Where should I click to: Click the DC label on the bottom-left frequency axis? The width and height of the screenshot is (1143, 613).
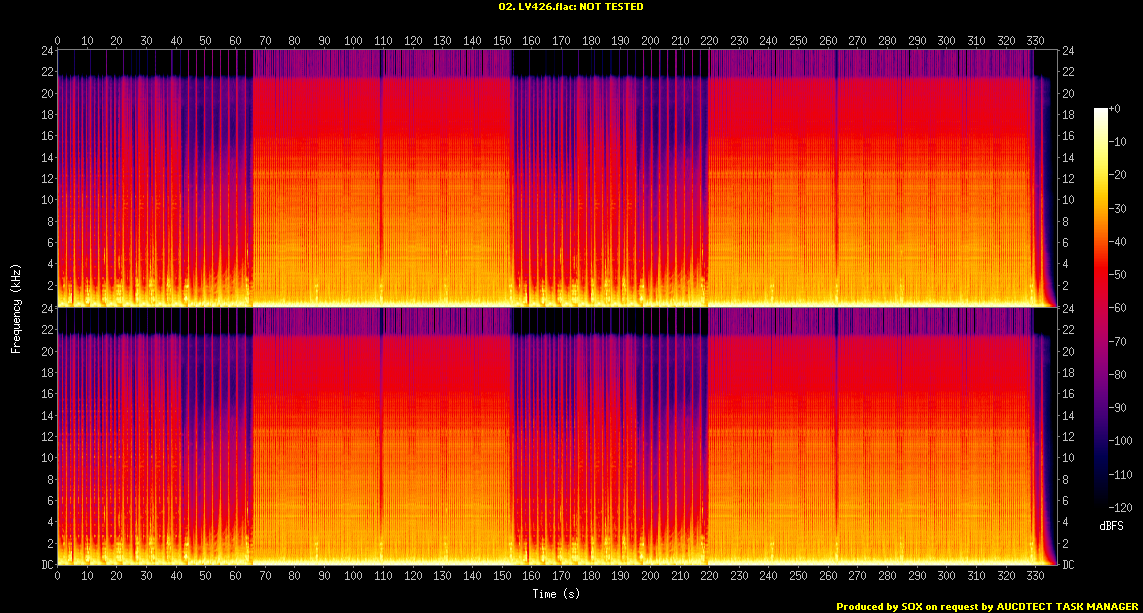tap(46, 565)
